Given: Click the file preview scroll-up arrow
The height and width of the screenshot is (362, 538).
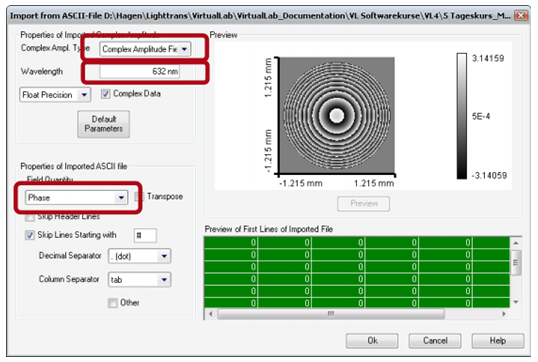Looking at the screenshot, I should 516,243.
